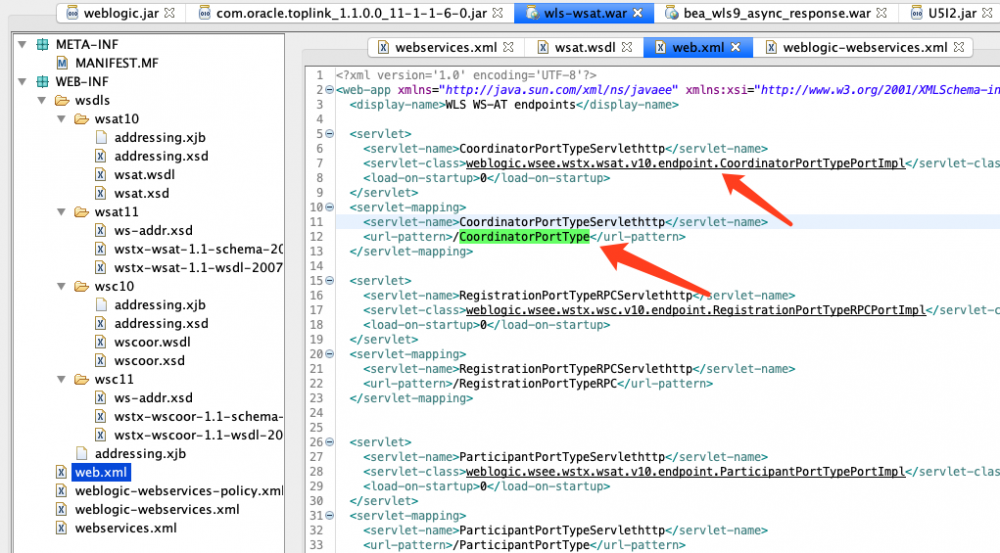Viewport: 1000px width, 553px height.
Task: Fold the servlet block at line 26
Action: click(x=330, y=442)
